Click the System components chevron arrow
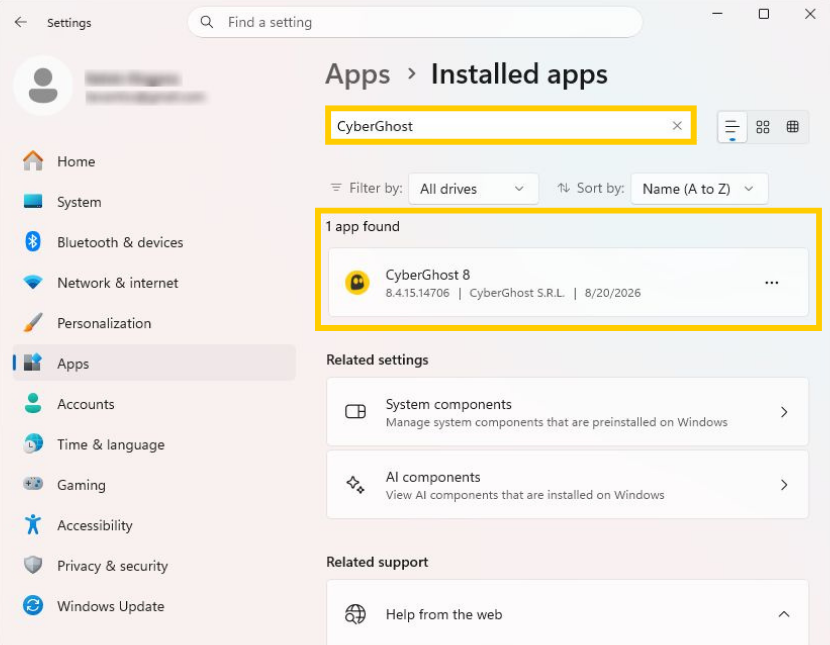Screen dimensions: 830x645 click(x=784, y=412)
